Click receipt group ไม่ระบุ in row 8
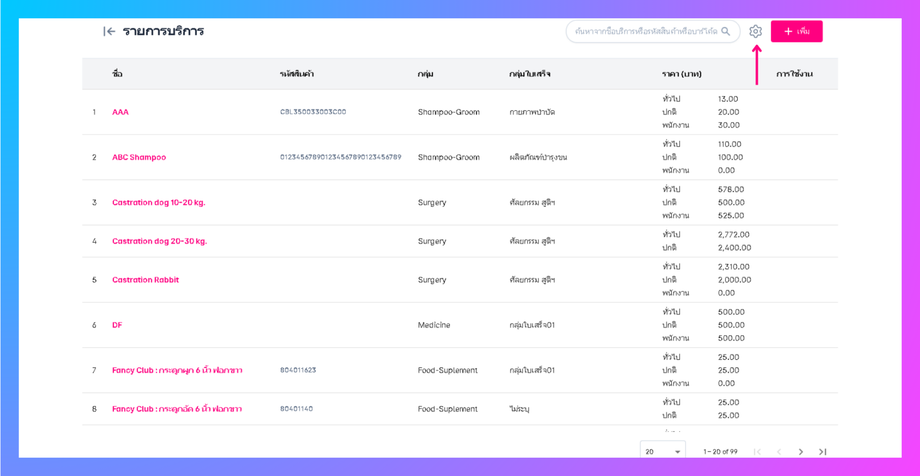Image resolution: width=920 pixels, height=476 pixels. pyautogui.click(x=519, y=409)
